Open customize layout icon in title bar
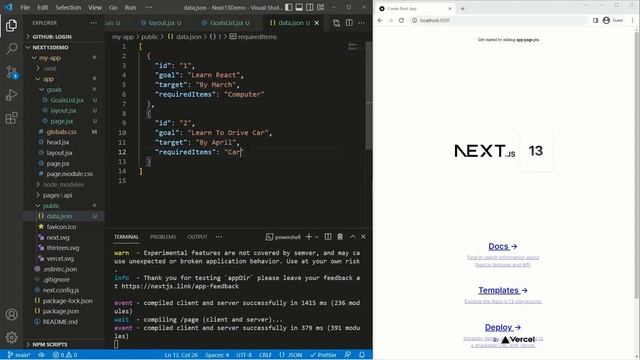The width and height of the screenshot is (640, 360). point(321,7)
